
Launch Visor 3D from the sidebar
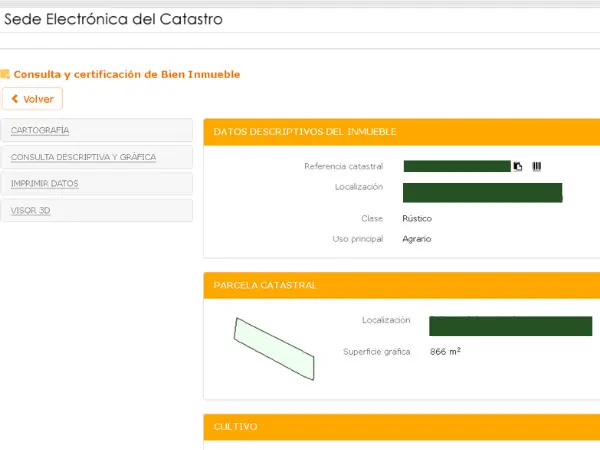[30, 211]
